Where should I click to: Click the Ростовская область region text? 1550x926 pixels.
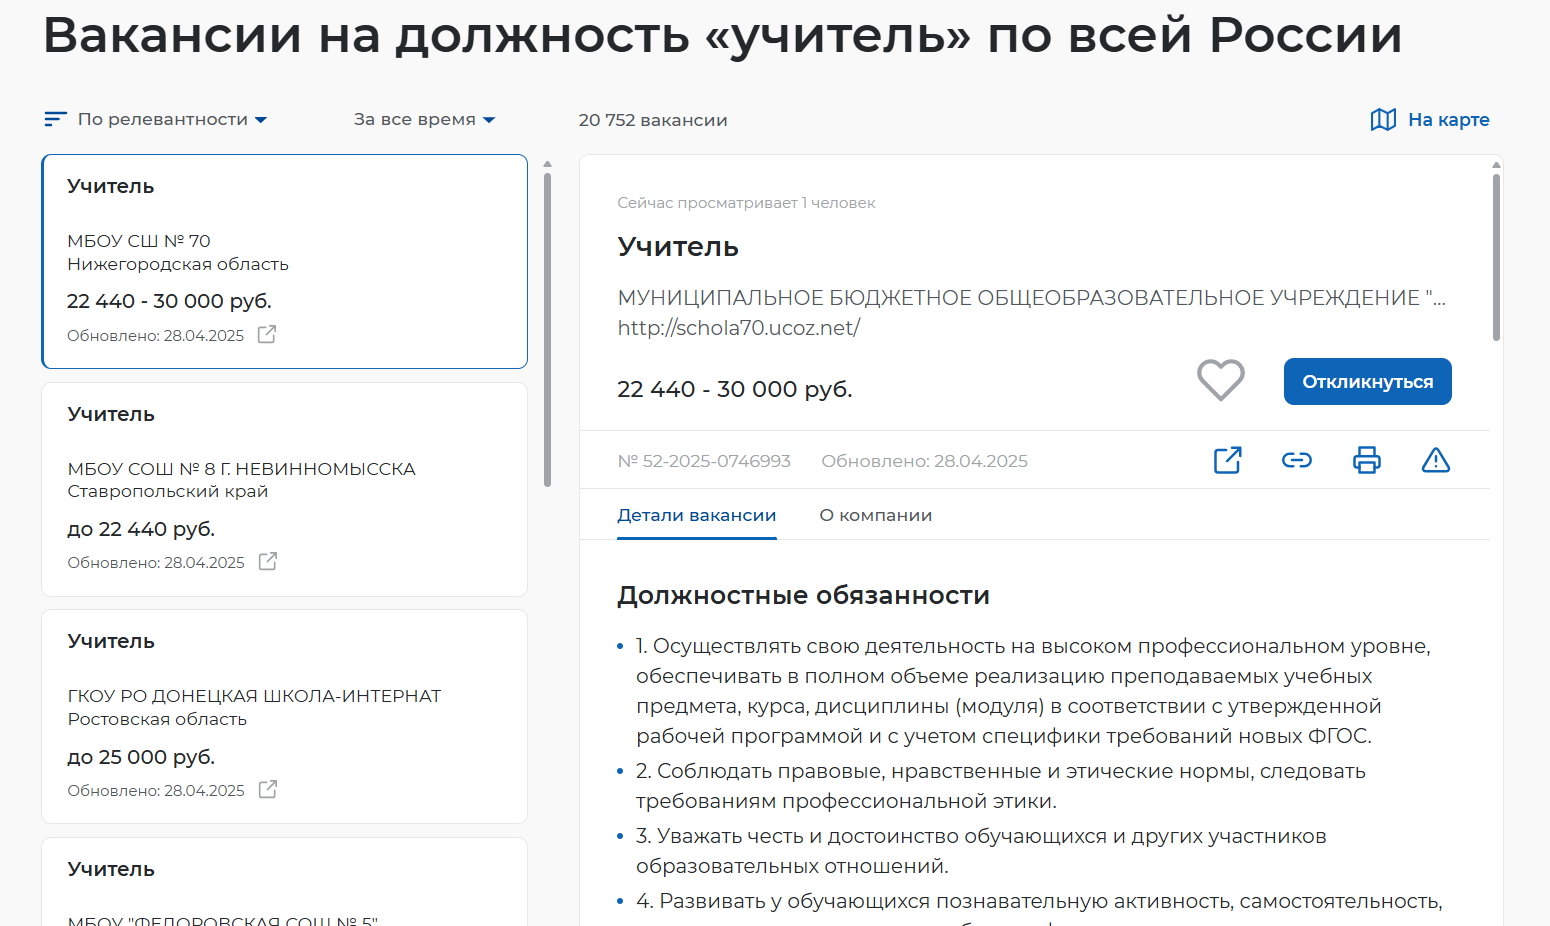[x=157, y=719]
